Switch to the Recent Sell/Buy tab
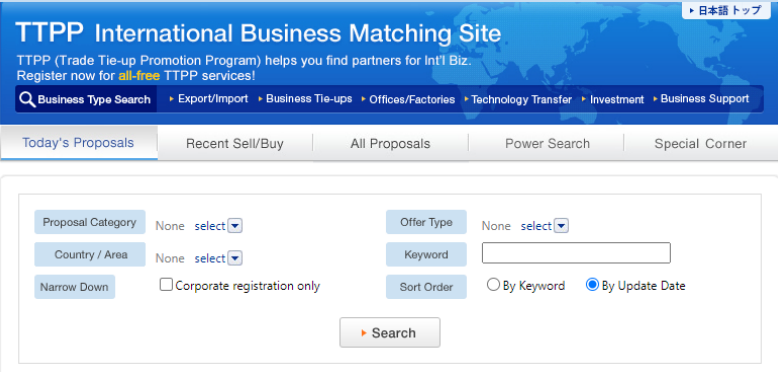 pos(235,144)
